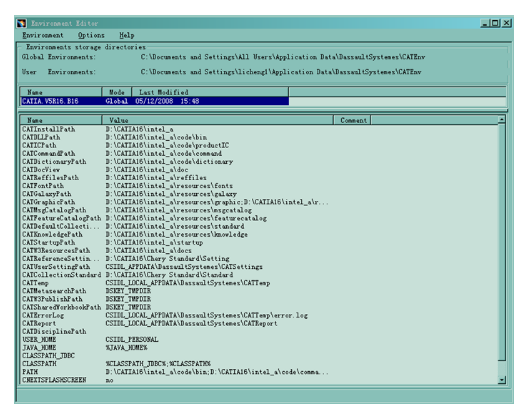Select the JAVA_HOME variable
The image size is (531, 415).
(x=39, y=348)
